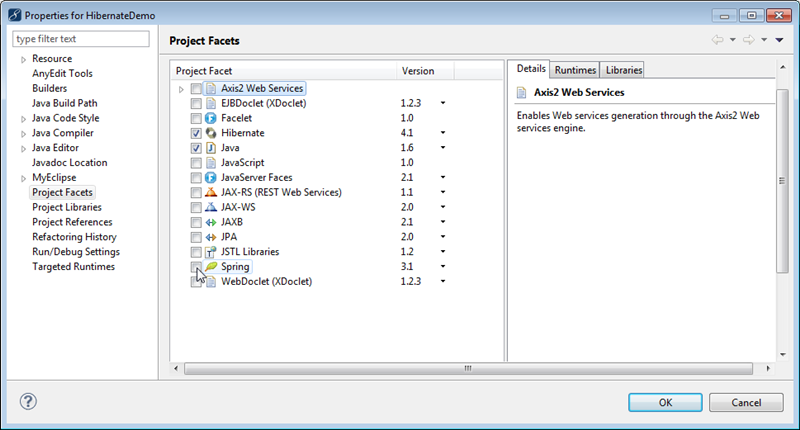Toggle the JPA facet checkbox
The height and width of the screenshot is (430, 800).
coord(196,237)
